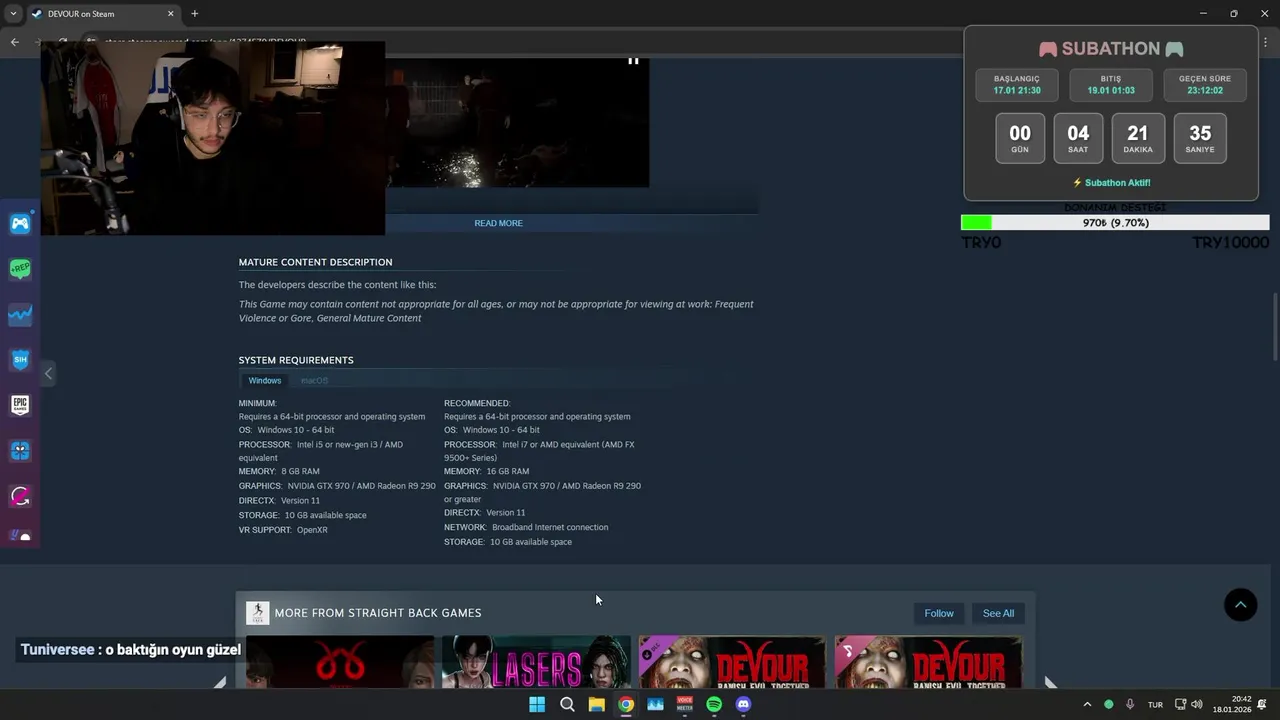This screenshot has width=1280, height=720.
Task: Click the GEÇEN SÜRE 23:12:02 box
Action: pos(1205,85)
